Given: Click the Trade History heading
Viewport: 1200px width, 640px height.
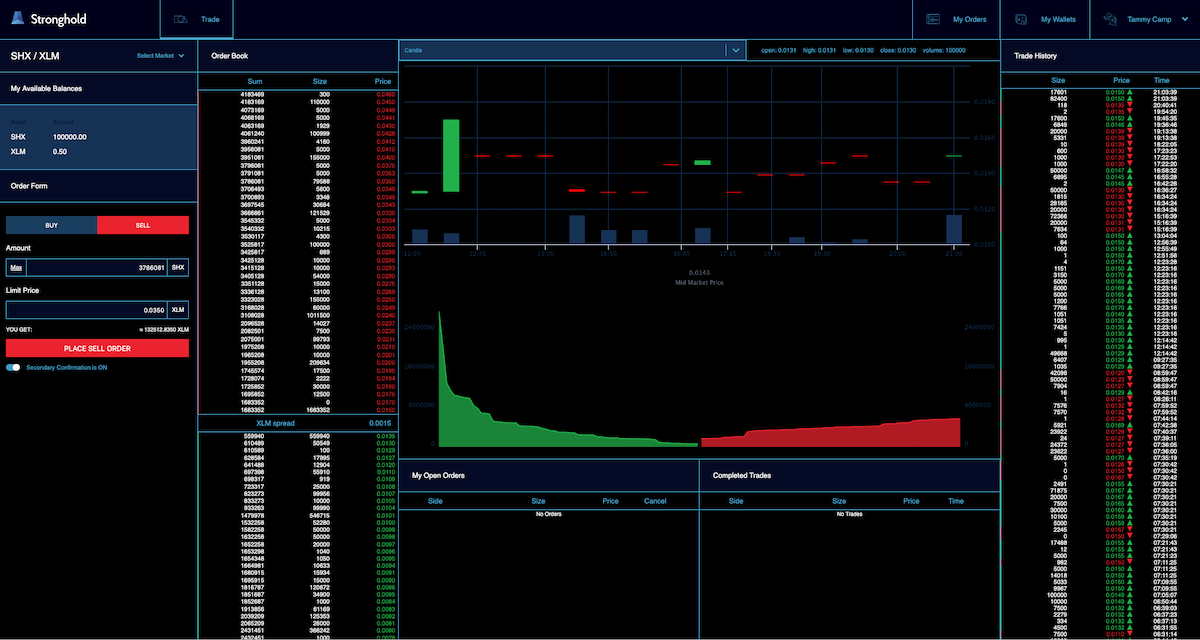Looking at the screenshot, I should point(1035,56).
